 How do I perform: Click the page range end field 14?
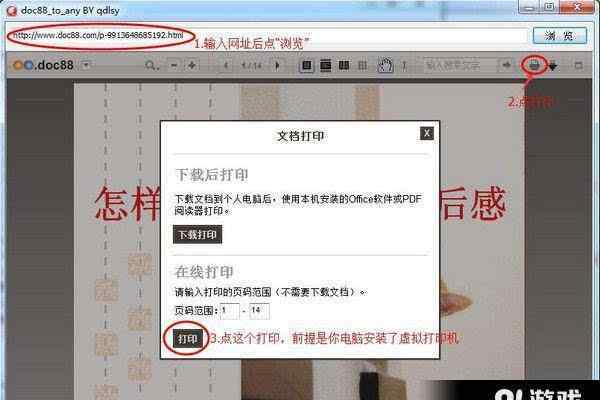tap(259, 310)
